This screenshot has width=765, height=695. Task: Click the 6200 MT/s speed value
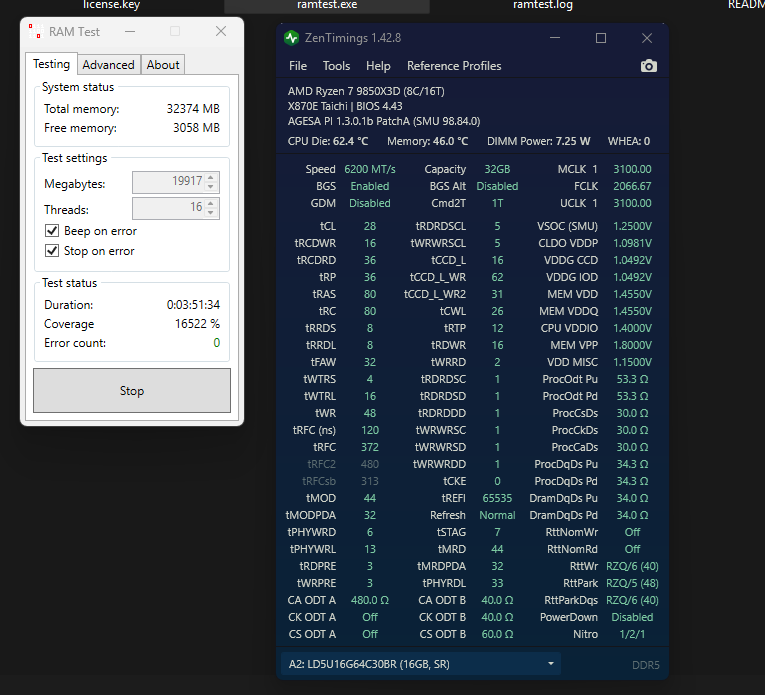coord(370,169)
